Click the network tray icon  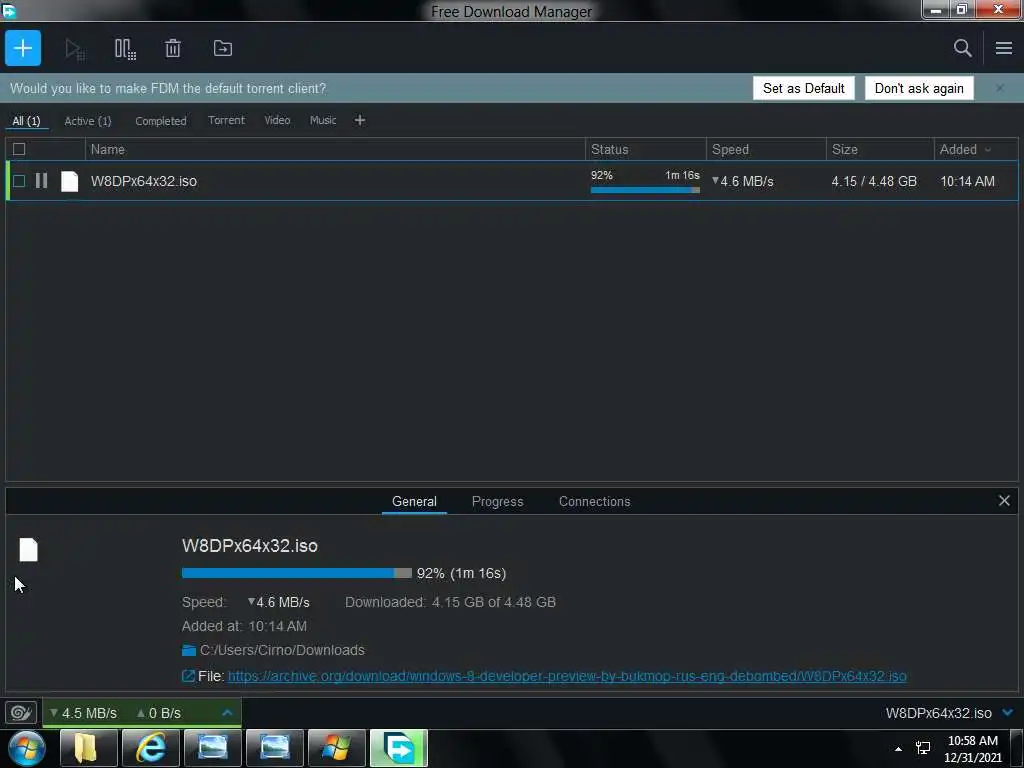click(923, 748)
